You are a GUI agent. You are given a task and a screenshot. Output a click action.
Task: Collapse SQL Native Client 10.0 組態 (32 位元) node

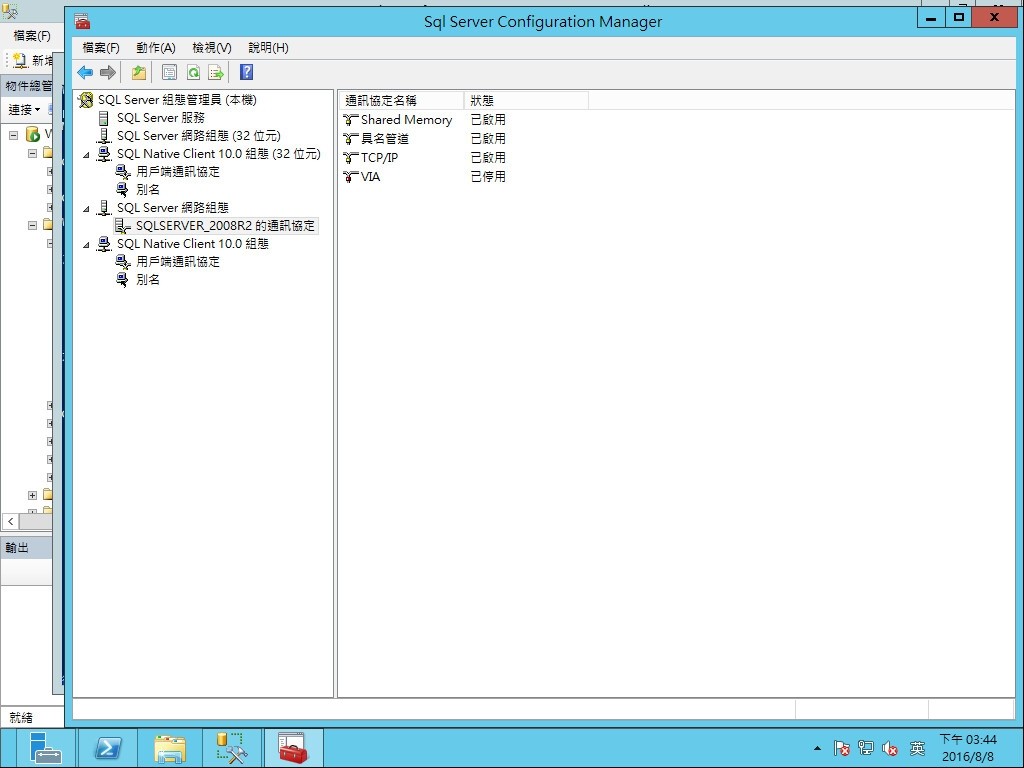pos(86,155)
